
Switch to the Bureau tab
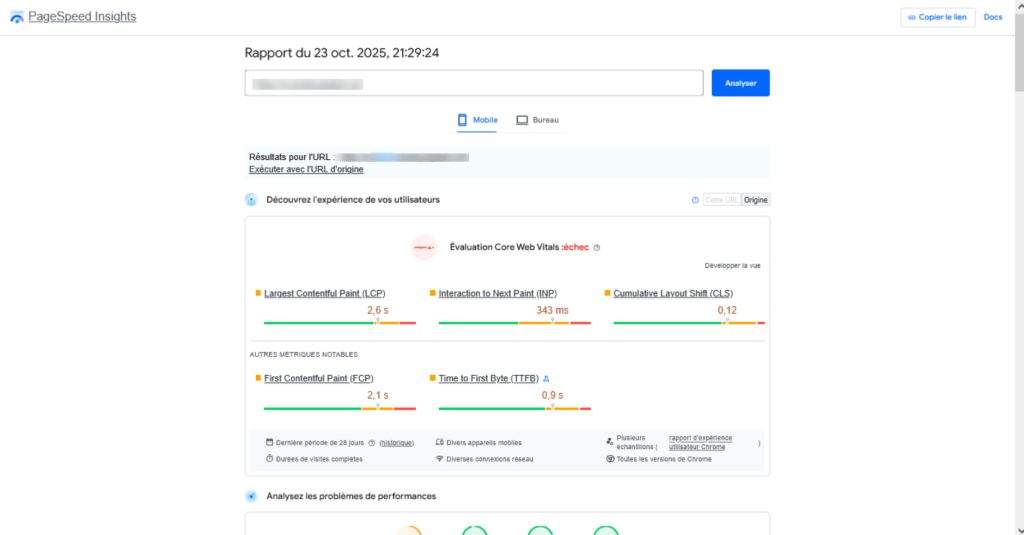pyautogui.click(x=537, y=120)
